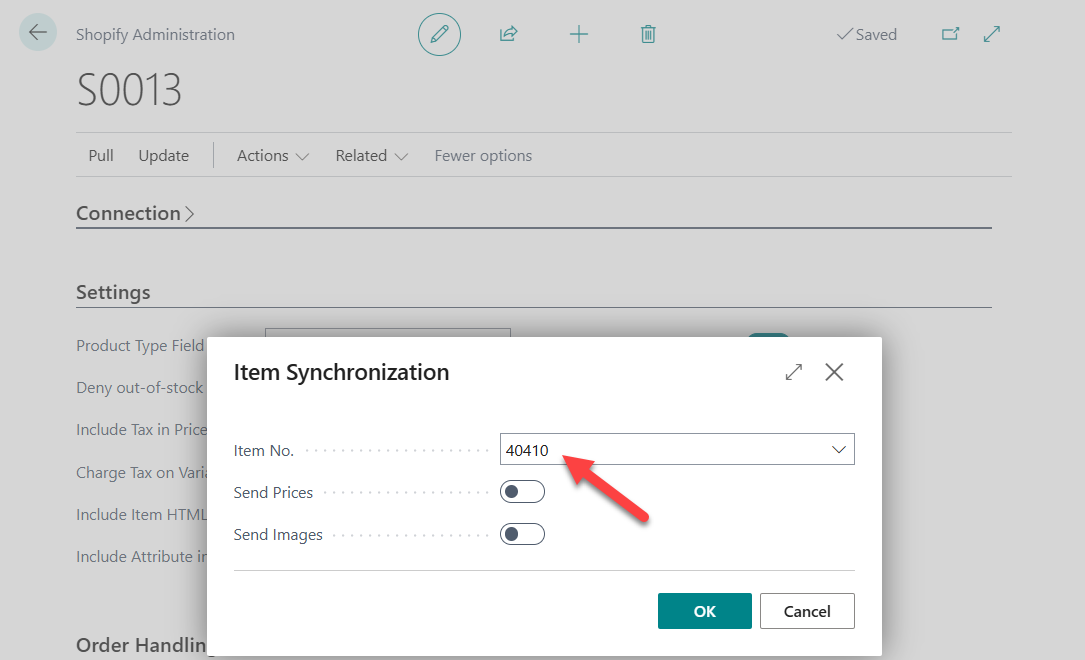Expand the Connection section
1085x660 pixels.
click(135, 213)
